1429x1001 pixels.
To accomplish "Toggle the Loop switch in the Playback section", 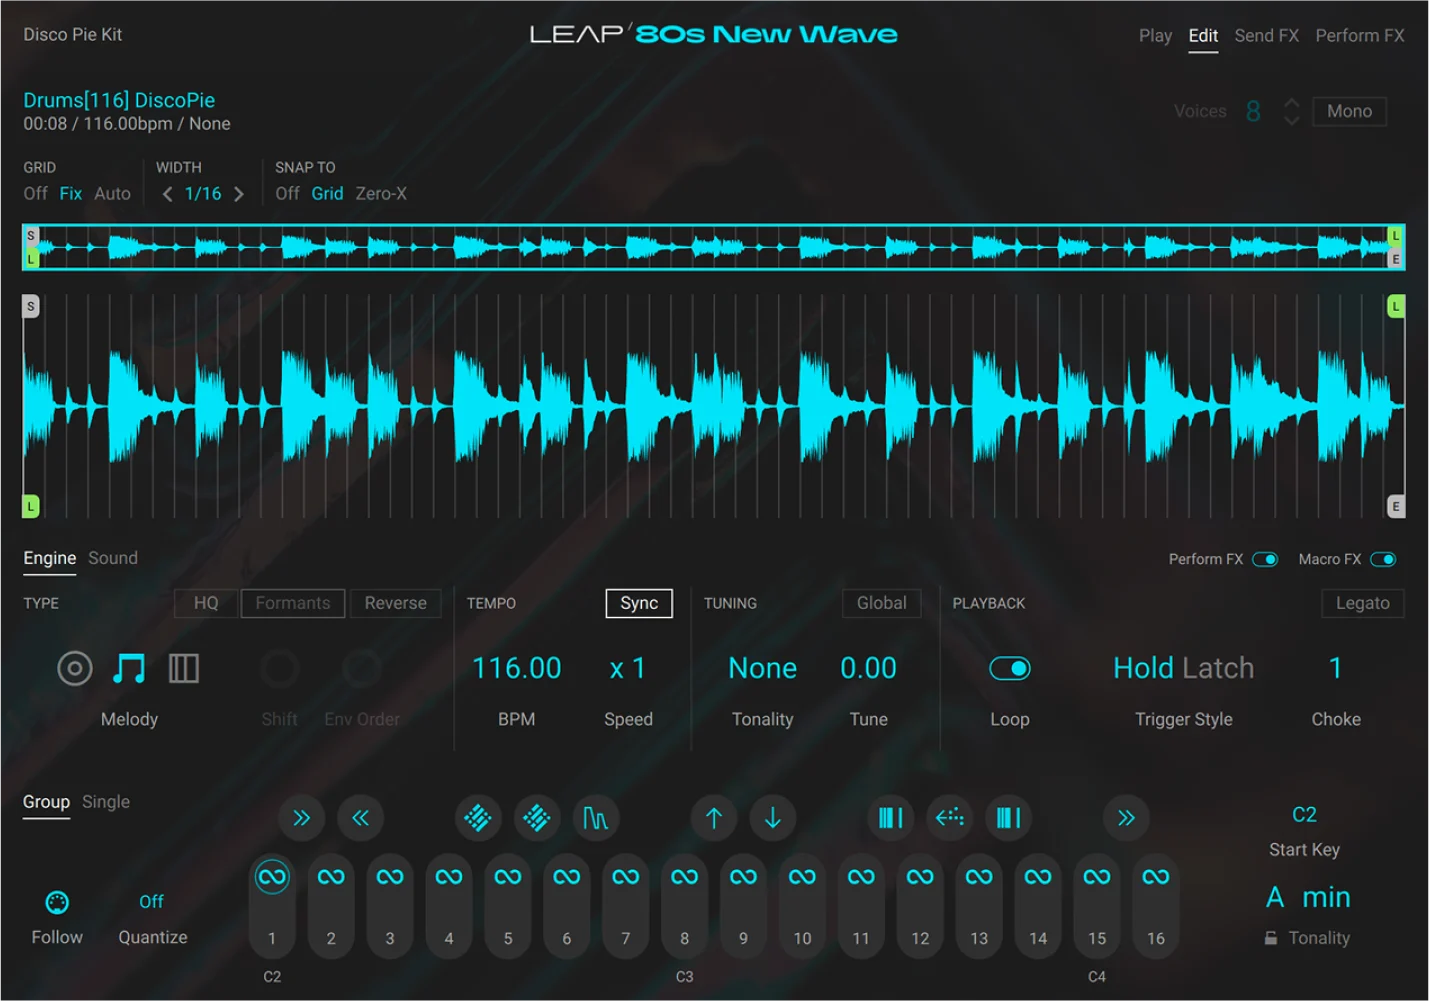I will pyautogui.click(x=1009, y=667).
